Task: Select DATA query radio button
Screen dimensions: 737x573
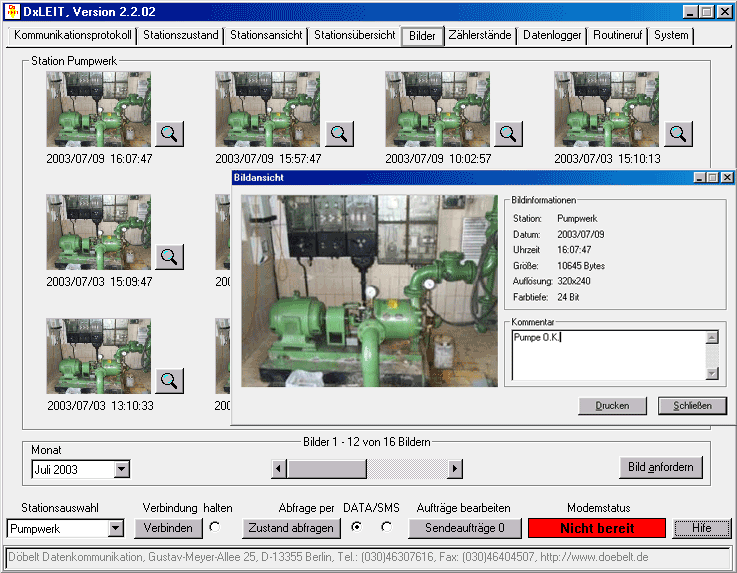Action: click(357, 527)
